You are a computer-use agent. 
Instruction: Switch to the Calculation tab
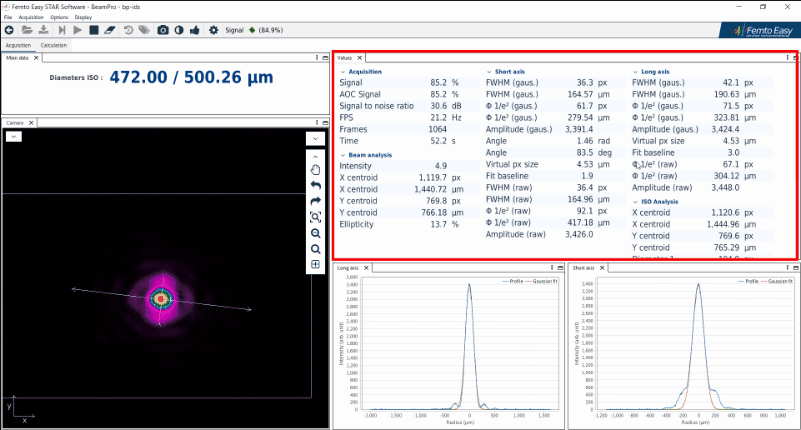pos(53,45)
